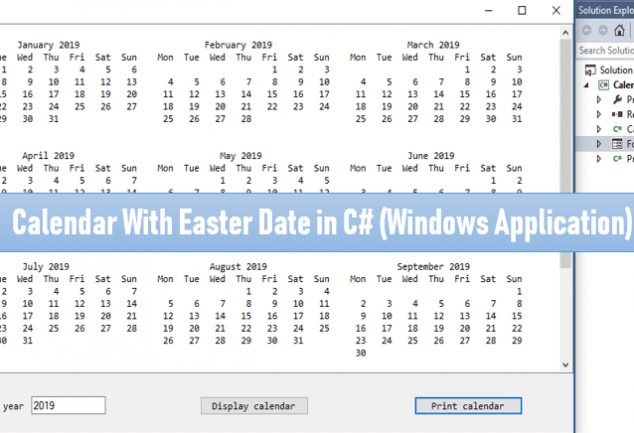This screenshot has height=433, width=634.
Task: Click day 28 in February 2019
Action: click(x=246, y=119)
